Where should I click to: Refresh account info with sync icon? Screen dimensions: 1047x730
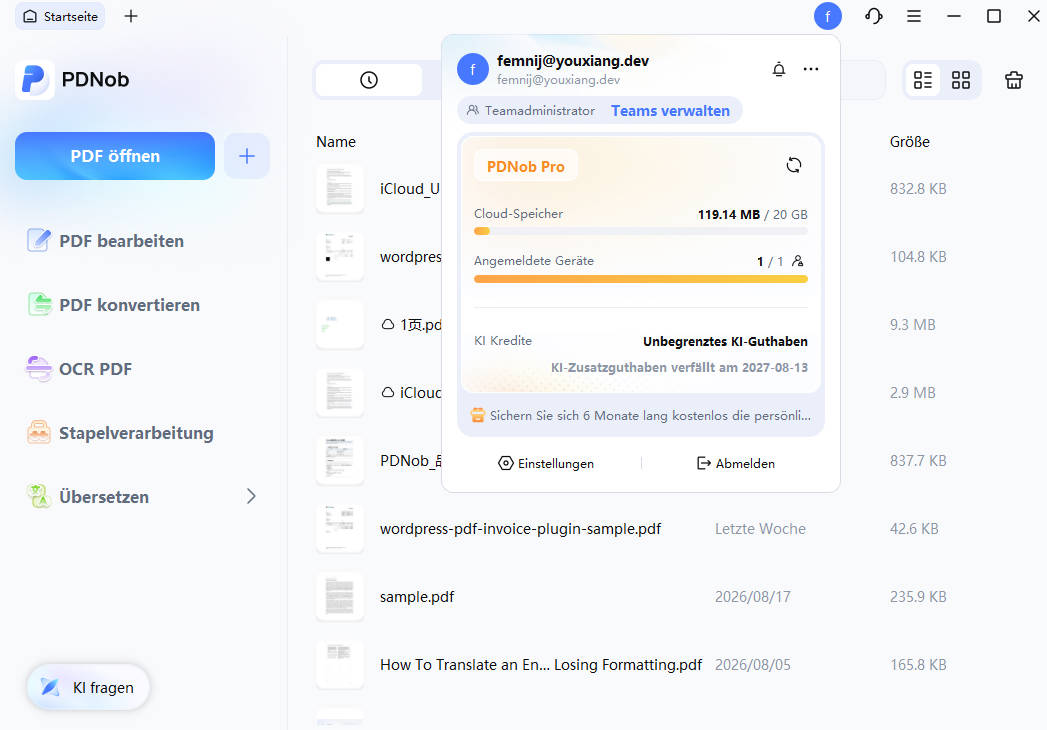click(x=793, y=165)
